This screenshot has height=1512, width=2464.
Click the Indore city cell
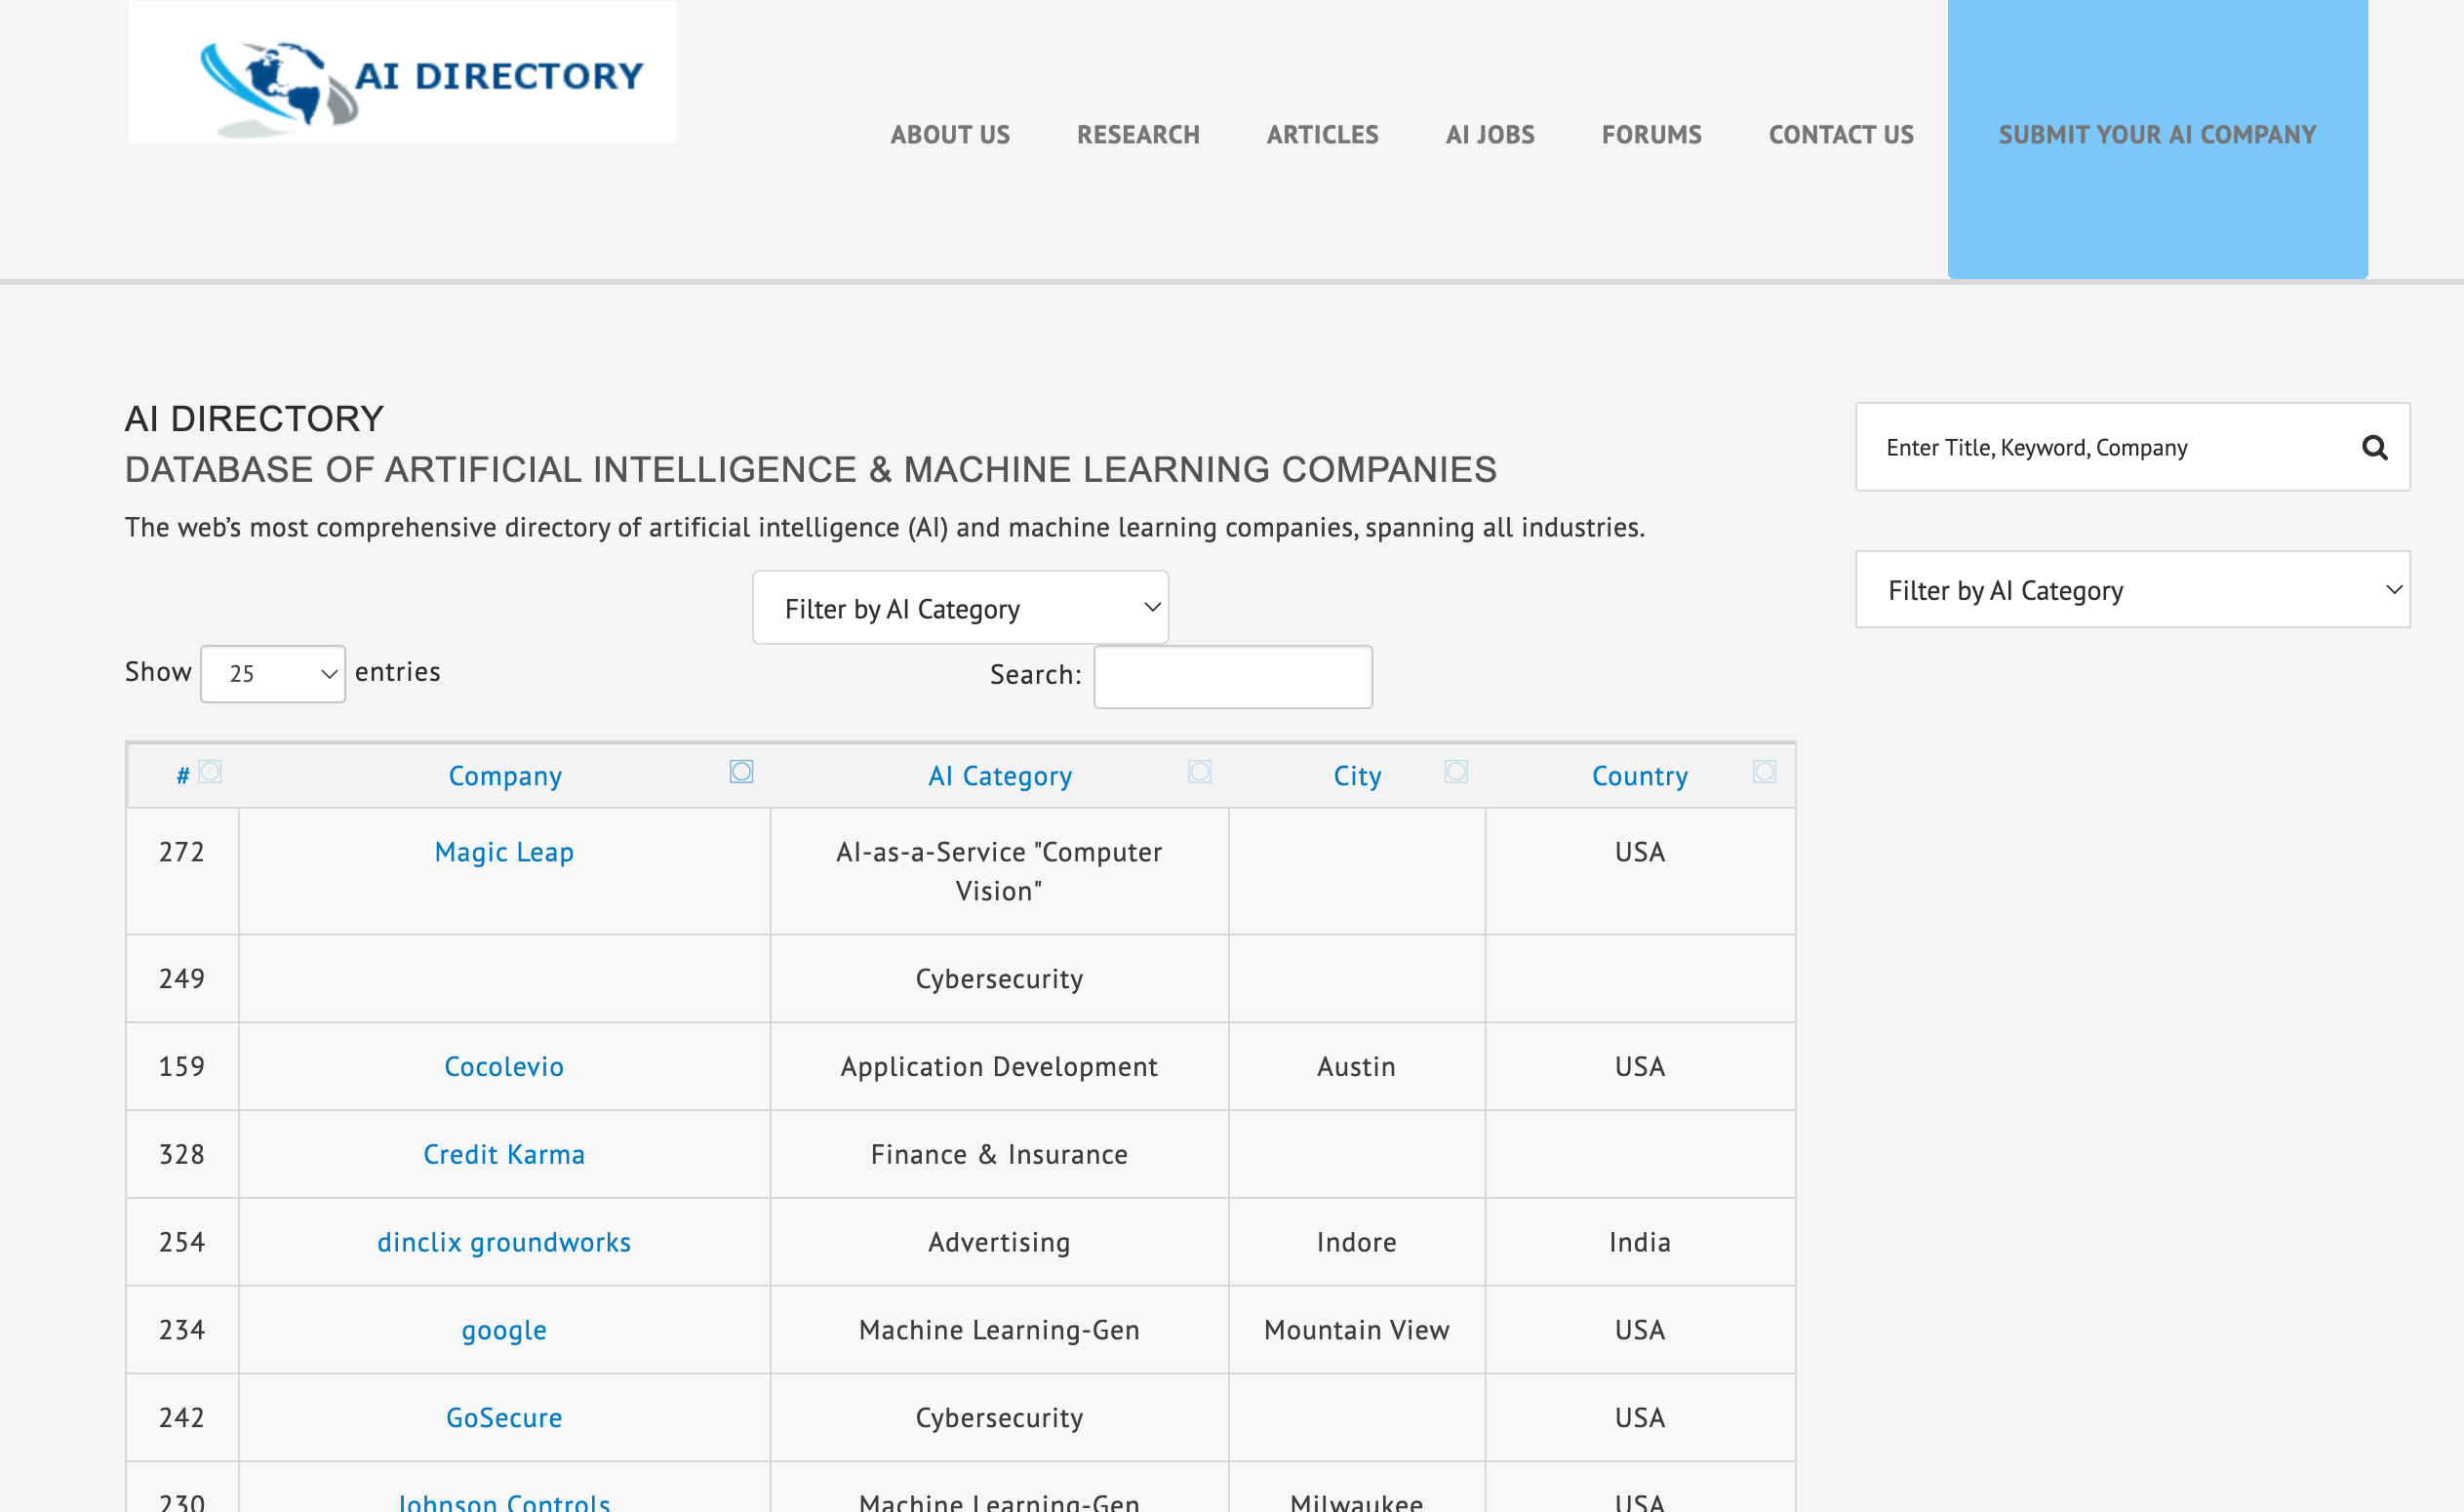(1357, 1242)
